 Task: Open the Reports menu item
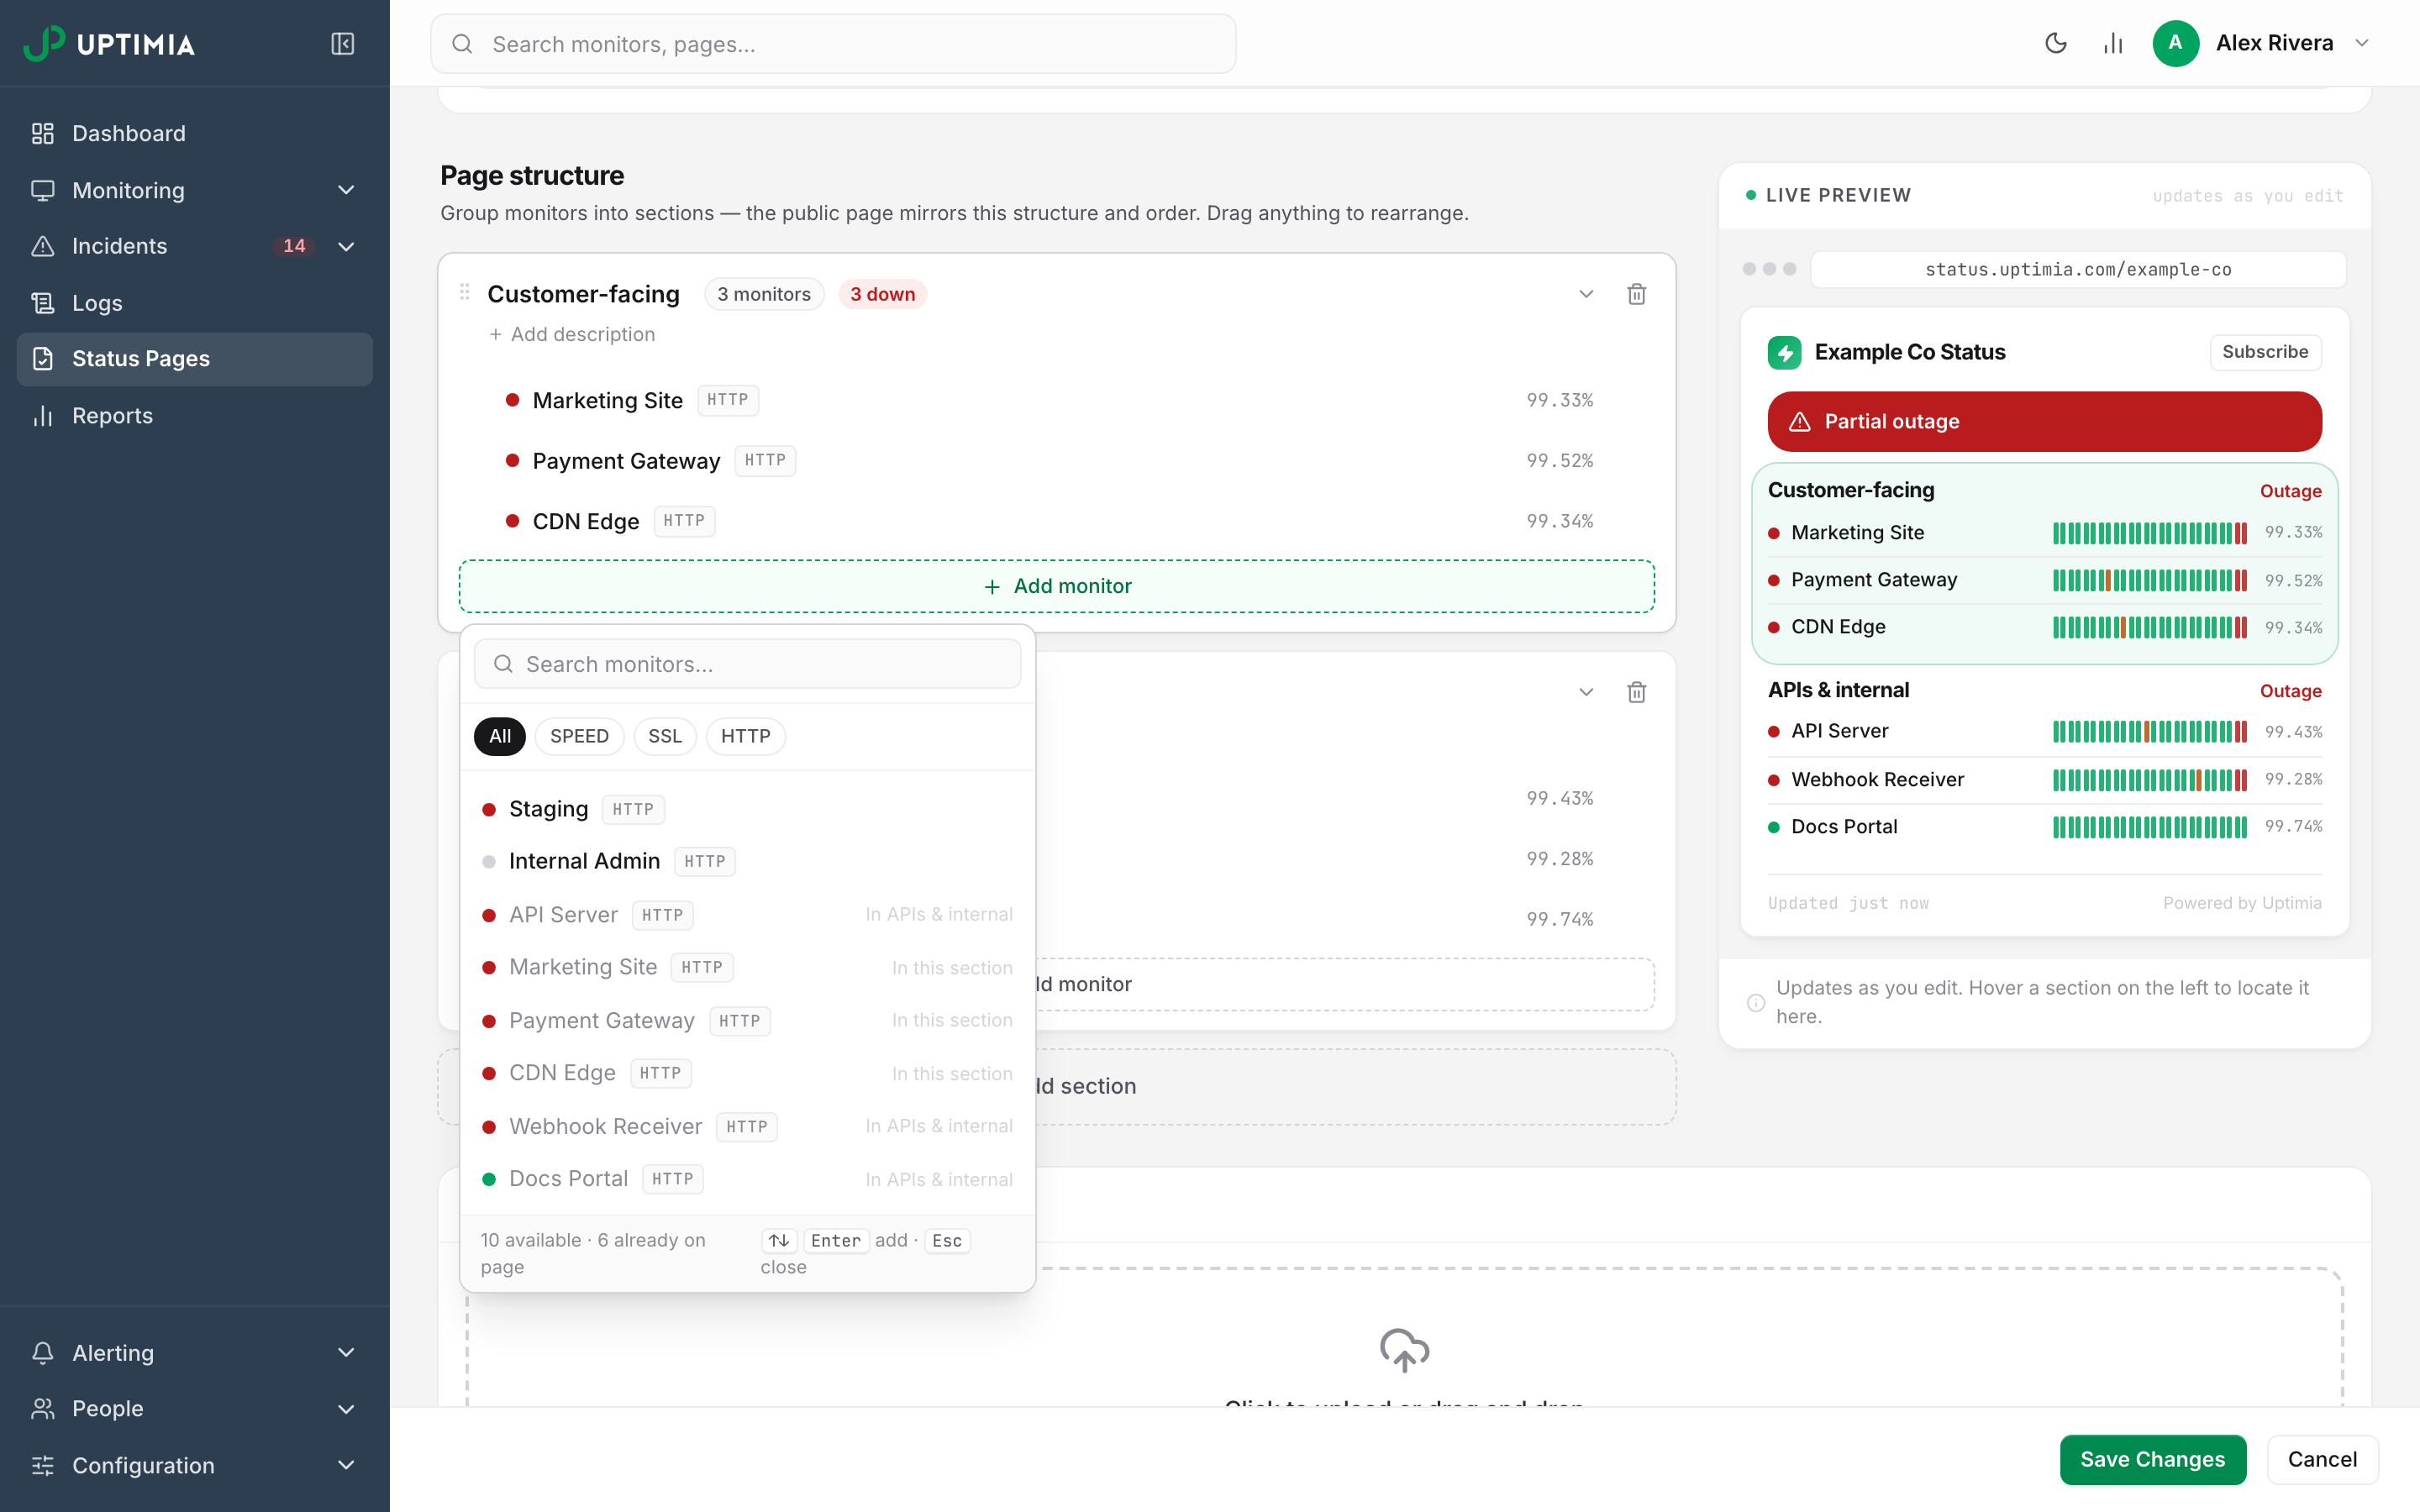[195, 415]
